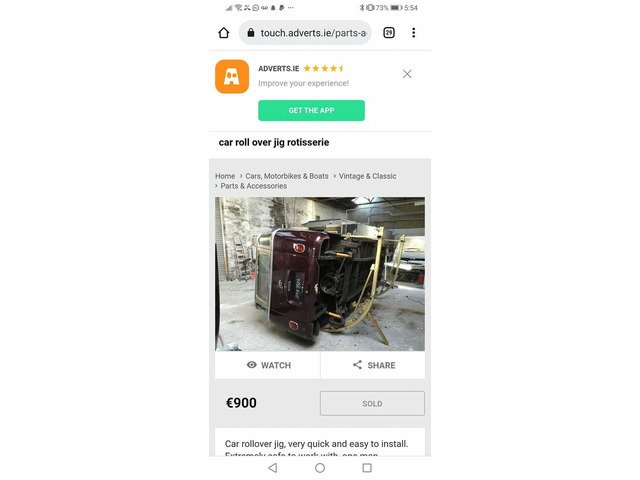Tap the SHARE button with share icon
This screenshot has width=640, height=480.
[373, 365]
